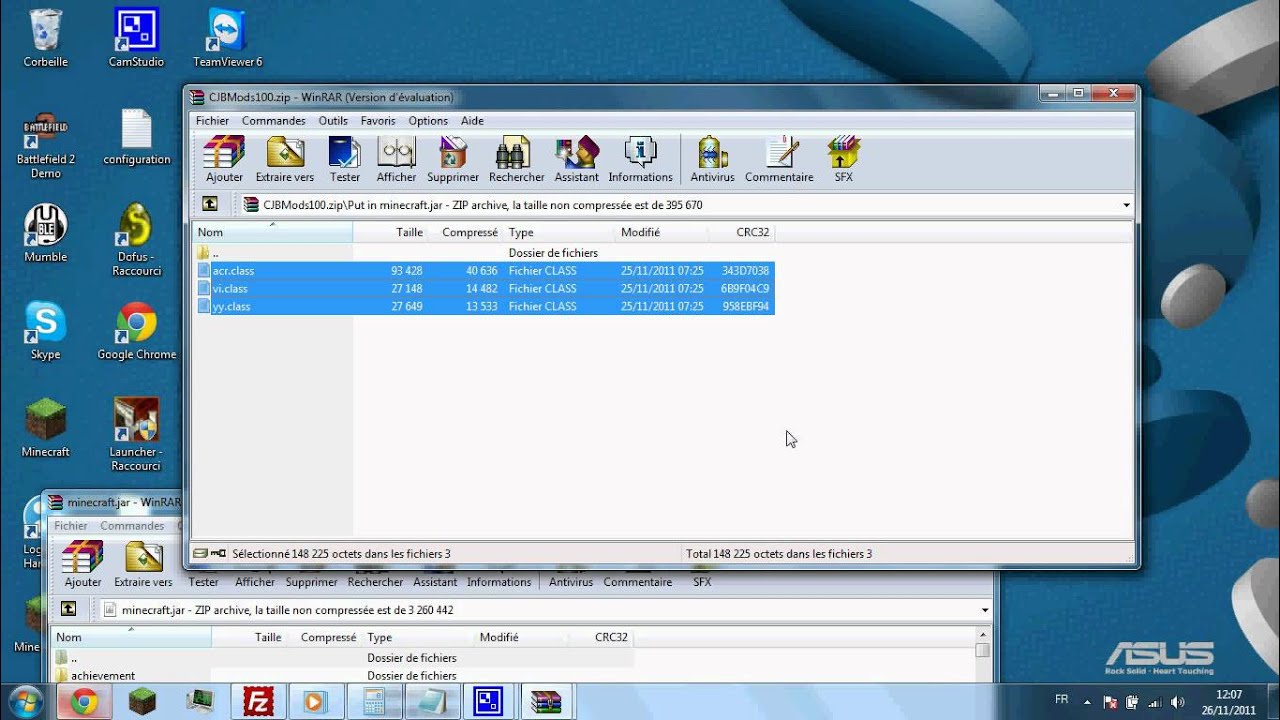Image resolution: width=1280 pixels, height=720 pixels.
Task: Open the Commandes menu in CJBMods100.zip window
Action: 274,121
